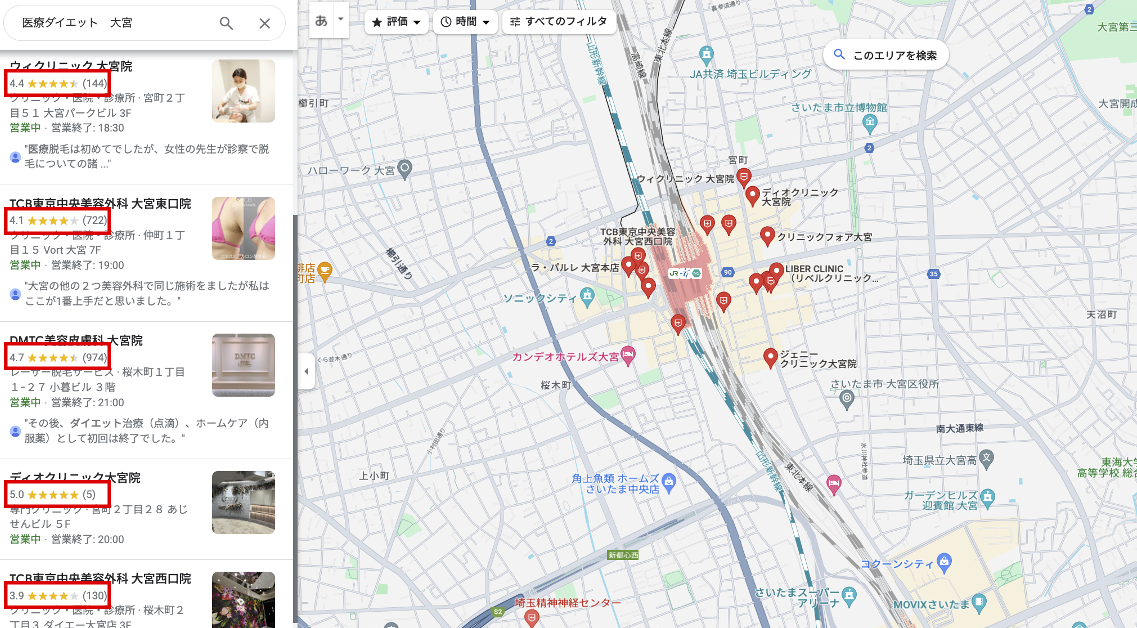Click LIBER CLINIC map pin

pyautogui.click(x=777, y=272)
